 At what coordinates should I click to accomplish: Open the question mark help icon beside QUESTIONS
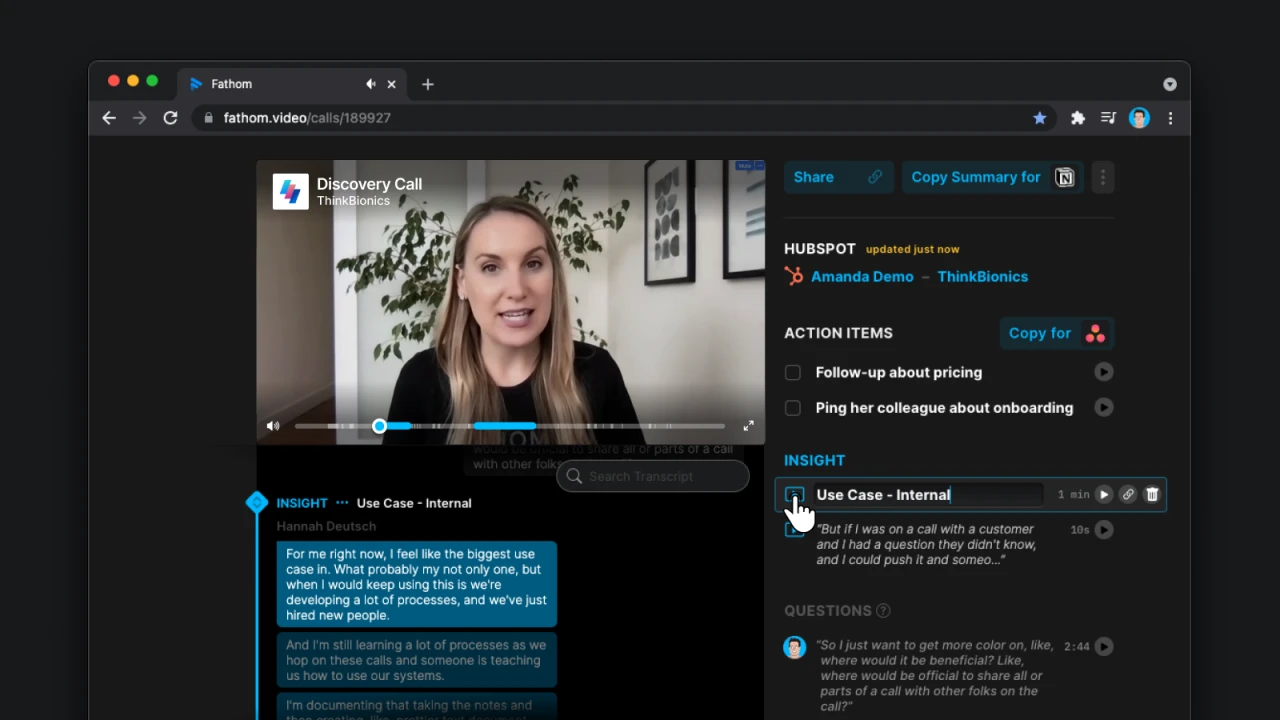(x=882, y=611)
